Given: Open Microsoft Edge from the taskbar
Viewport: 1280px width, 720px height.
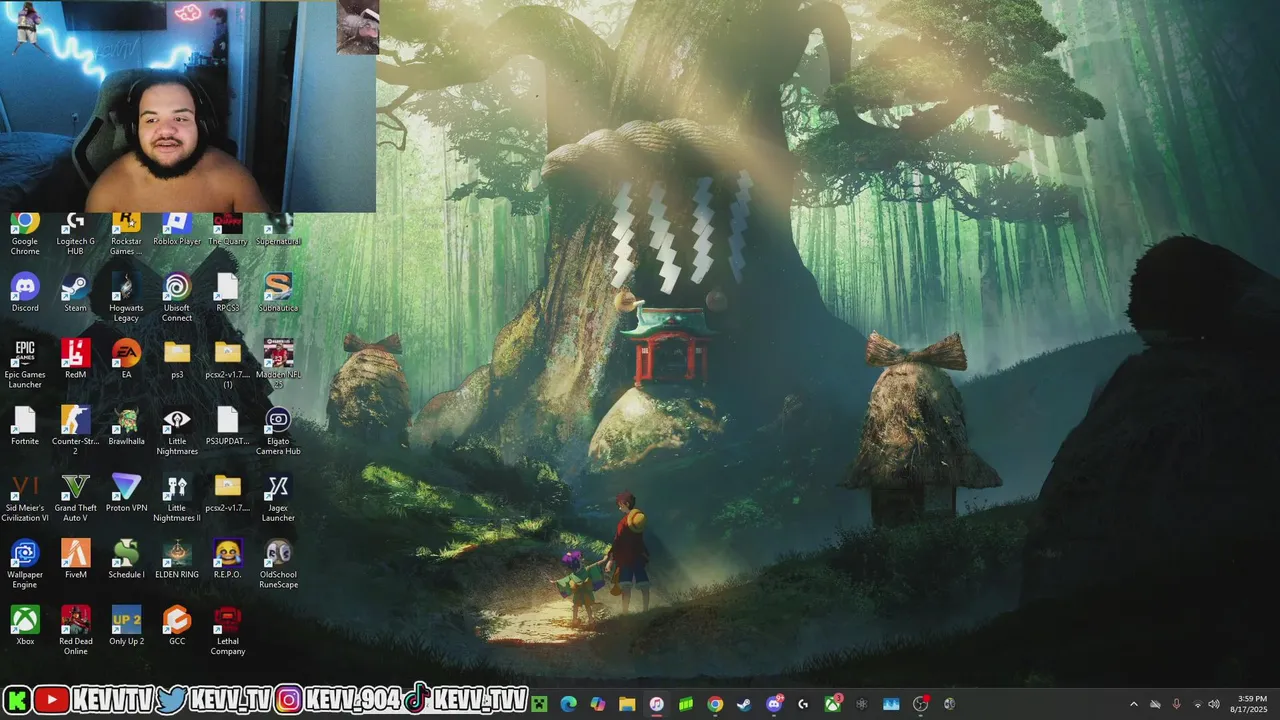Looking at the screenshot, I should point(568,704).
